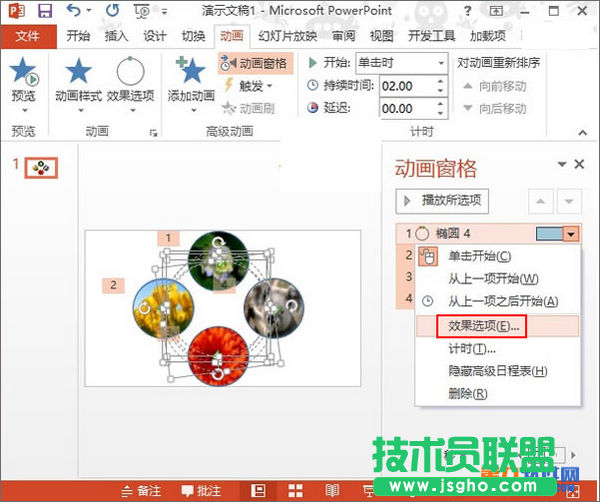Screen dimensions: 600x502
Task: Select the Oval 4 animation entry
Action: pyautogui.click(x=488, y=233)
